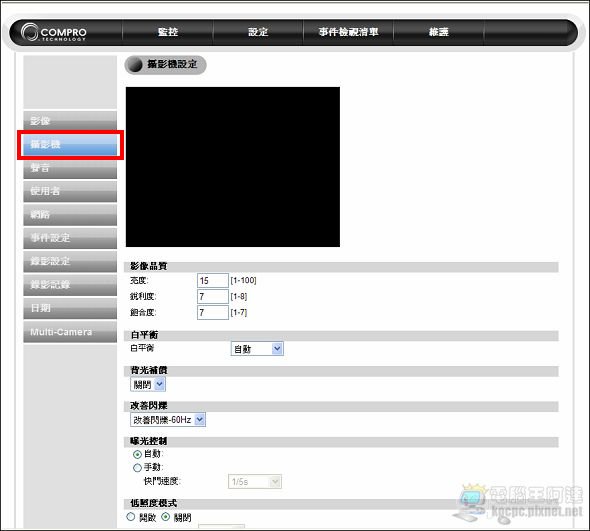Open the 事件檢視清單 menu
Screen dimensions: 590x531
(x=348, y=32)
